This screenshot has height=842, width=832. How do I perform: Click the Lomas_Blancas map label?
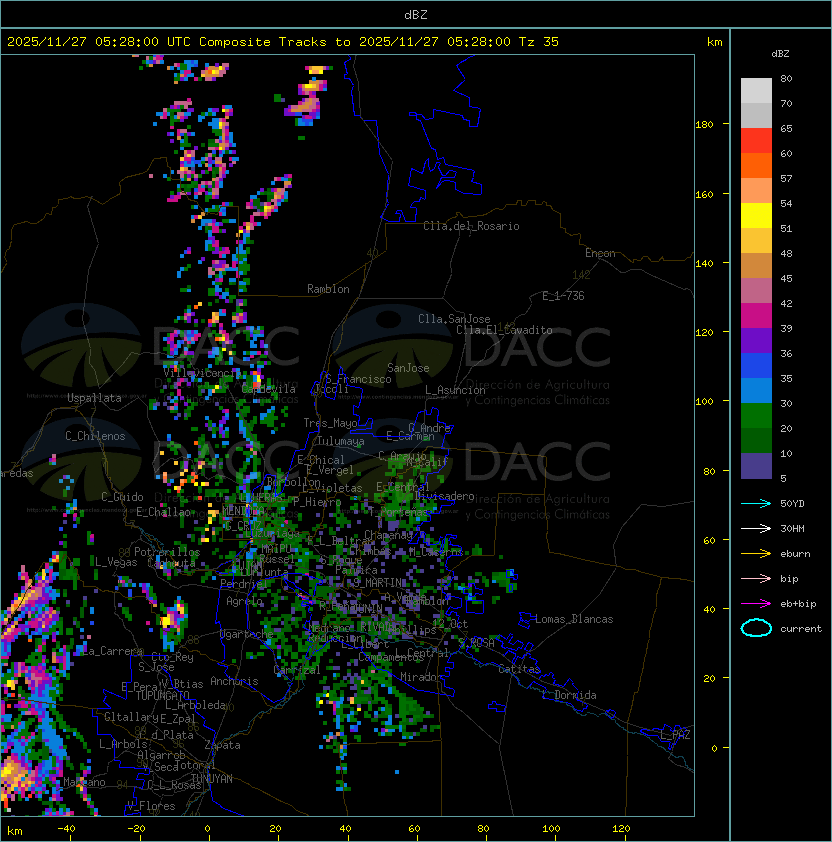tap(574, 619)
